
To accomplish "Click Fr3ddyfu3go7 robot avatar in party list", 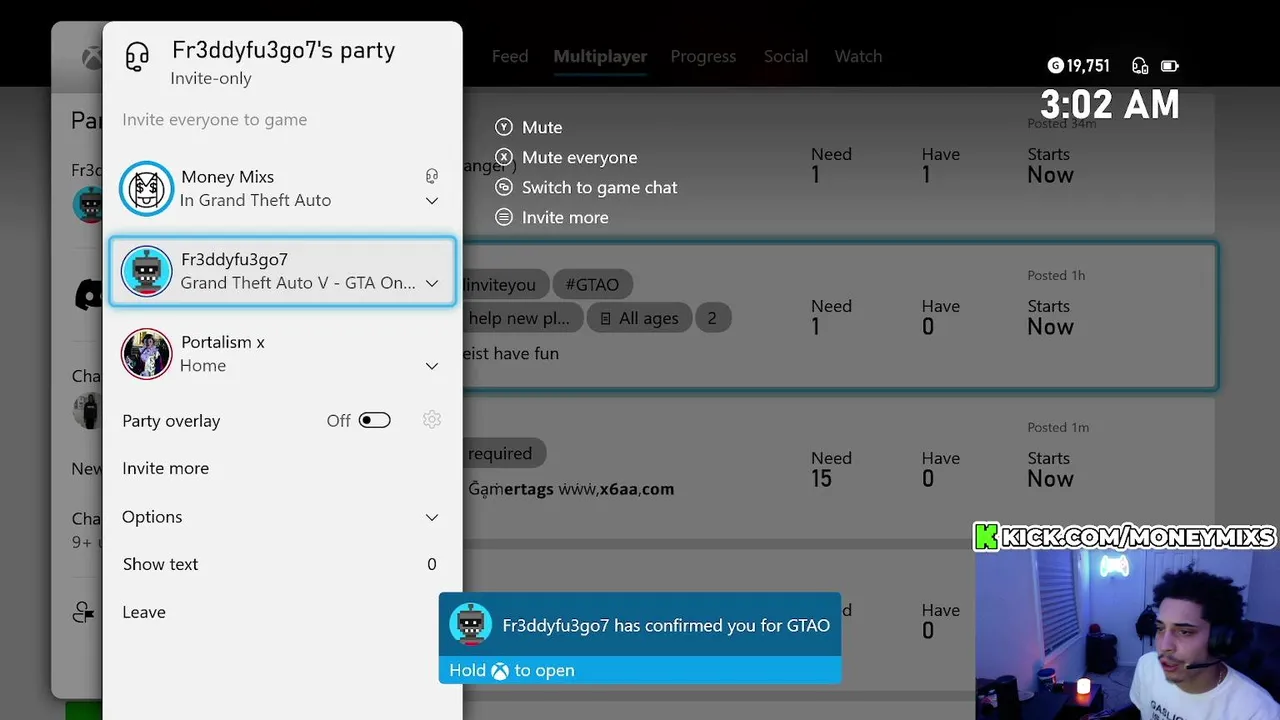I will click(x=146, y=271).
